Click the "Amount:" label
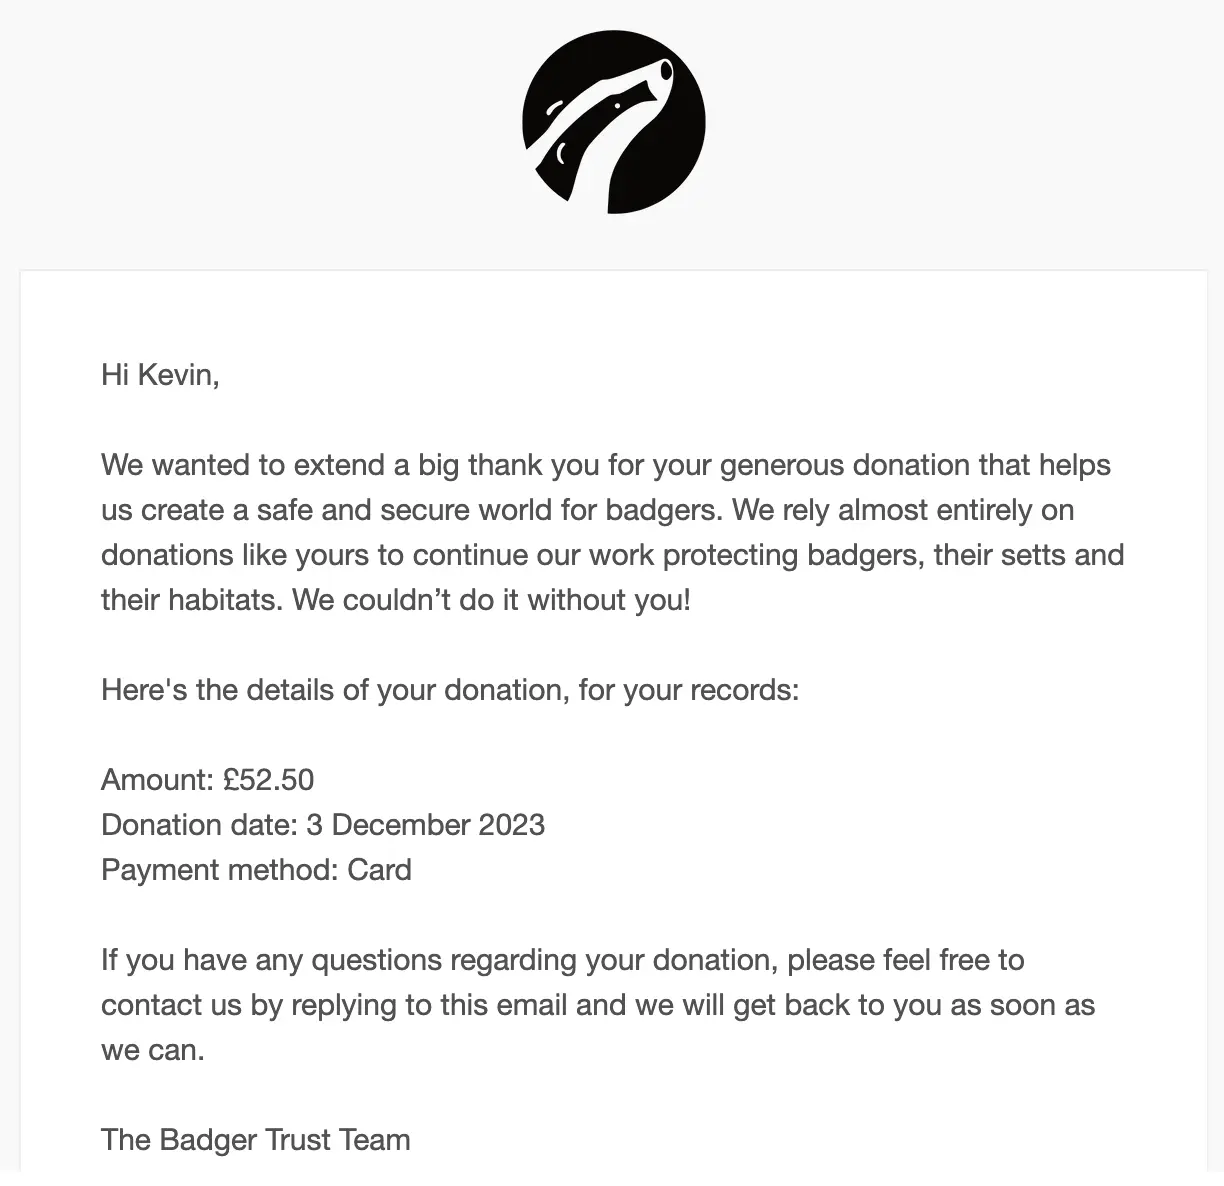This screenshot has height=1186, width=1224. (x=157, y=780)
